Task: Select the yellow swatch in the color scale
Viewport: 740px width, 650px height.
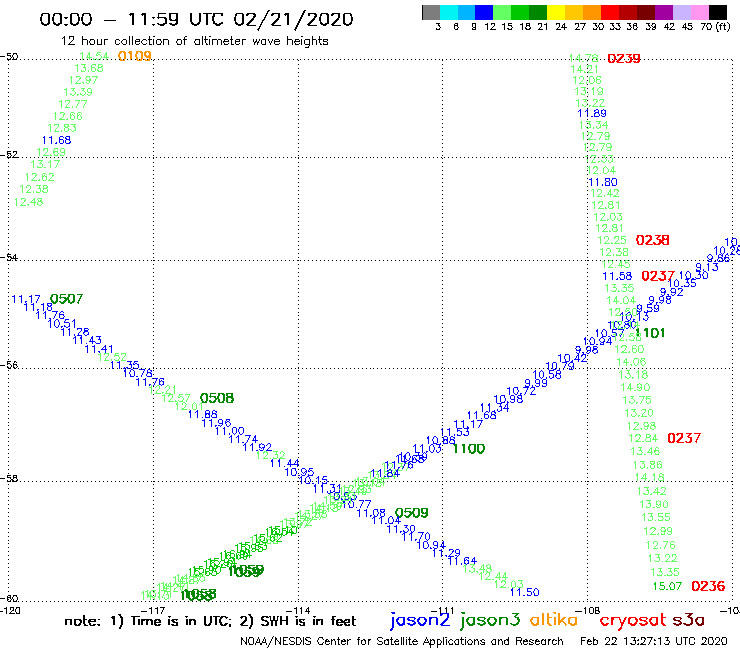Action: click(x=556, y=12)
